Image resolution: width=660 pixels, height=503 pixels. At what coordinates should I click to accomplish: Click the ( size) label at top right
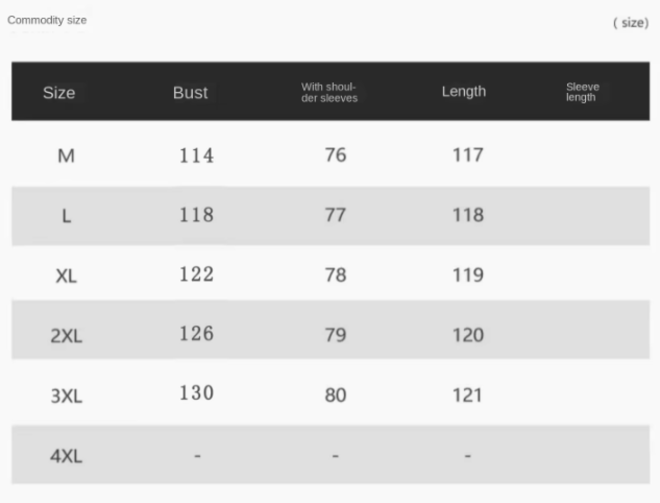tap(630, 23)
